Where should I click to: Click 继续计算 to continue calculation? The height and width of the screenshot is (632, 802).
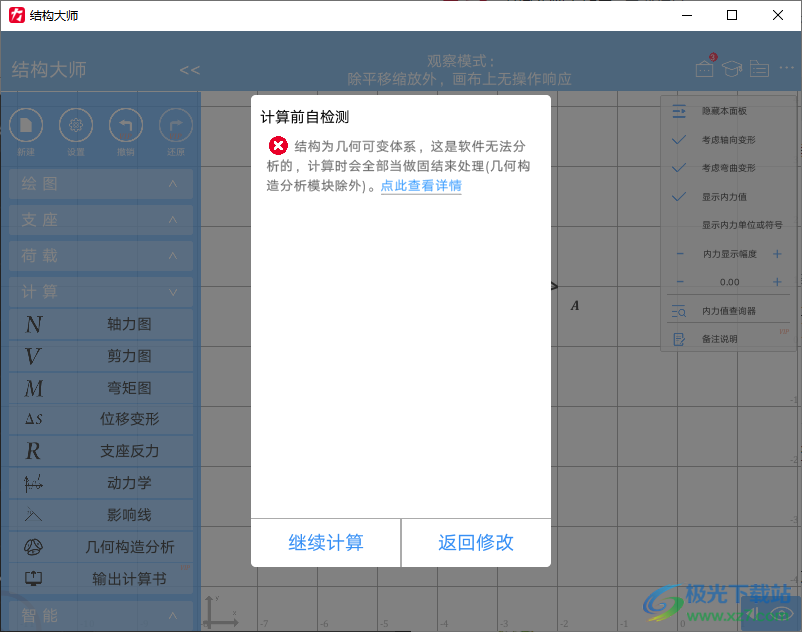pyautogui.click(x=326, y=543)
